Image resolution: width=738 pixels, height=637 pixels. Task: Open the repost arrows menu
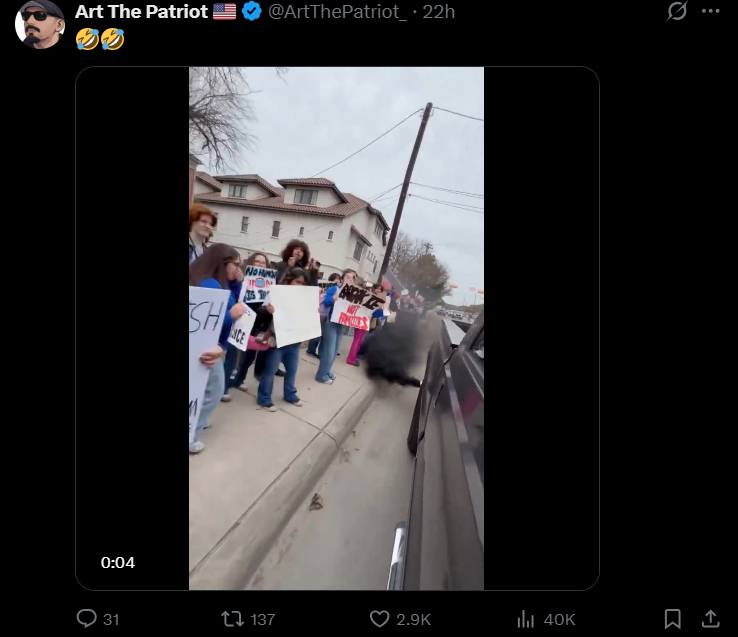233,619
